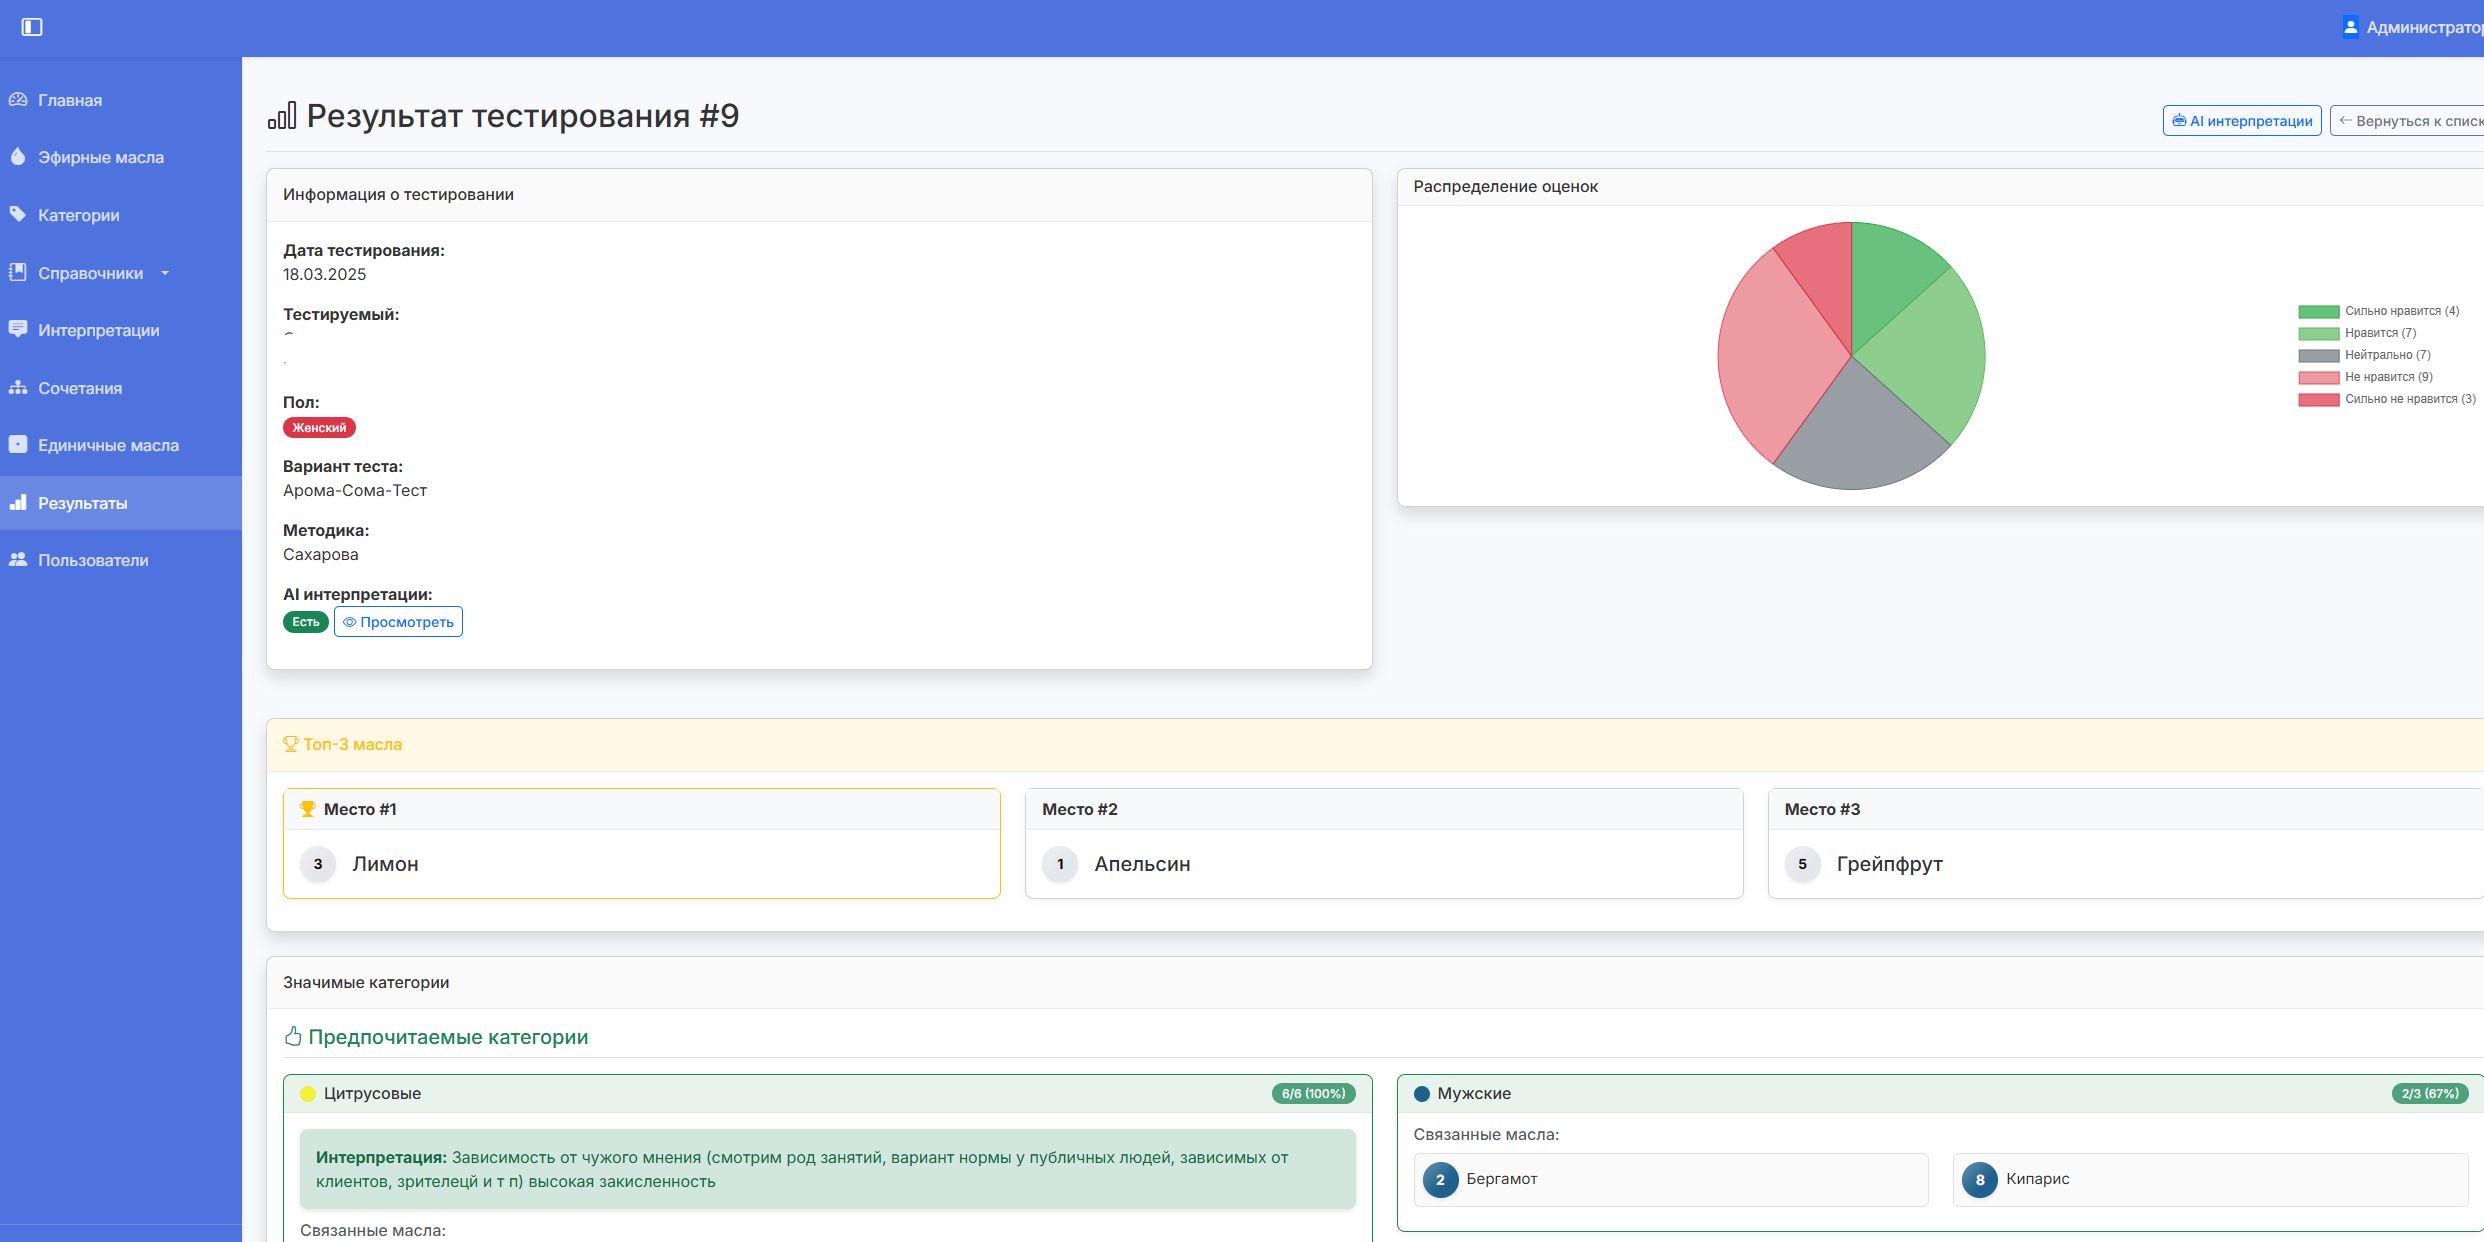The image size is (2484, 1242).
Task: Open the Результаты sidebar menu item
Action: click(x=82, y=503)
